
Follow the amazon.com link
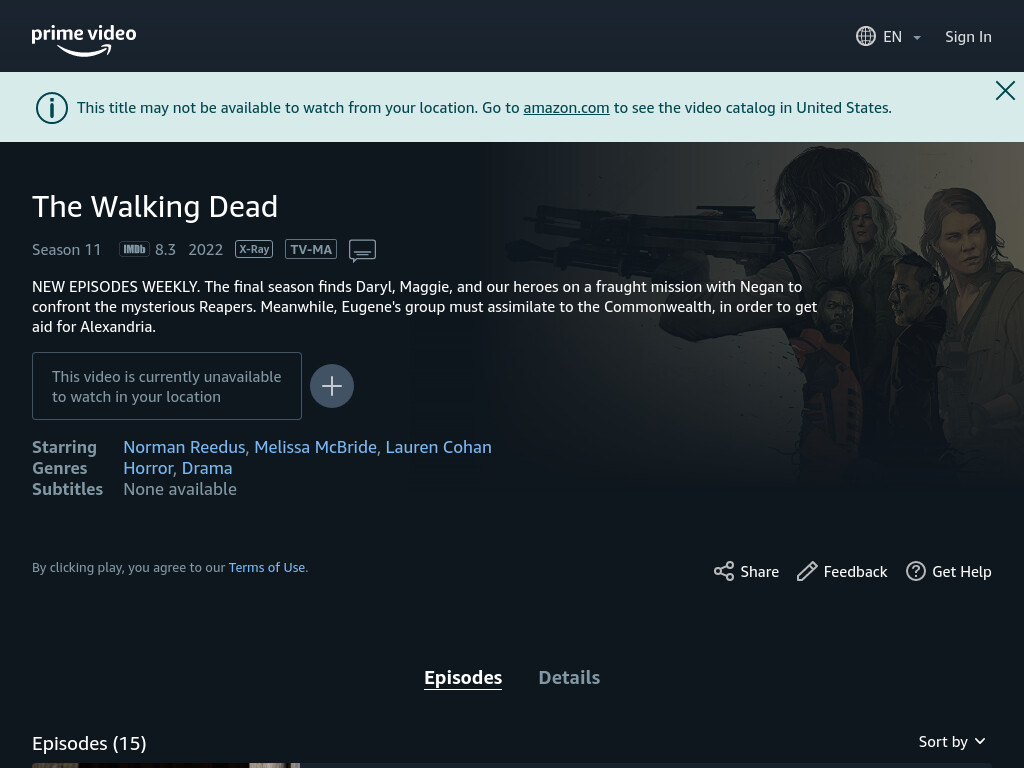pos(566,108)
